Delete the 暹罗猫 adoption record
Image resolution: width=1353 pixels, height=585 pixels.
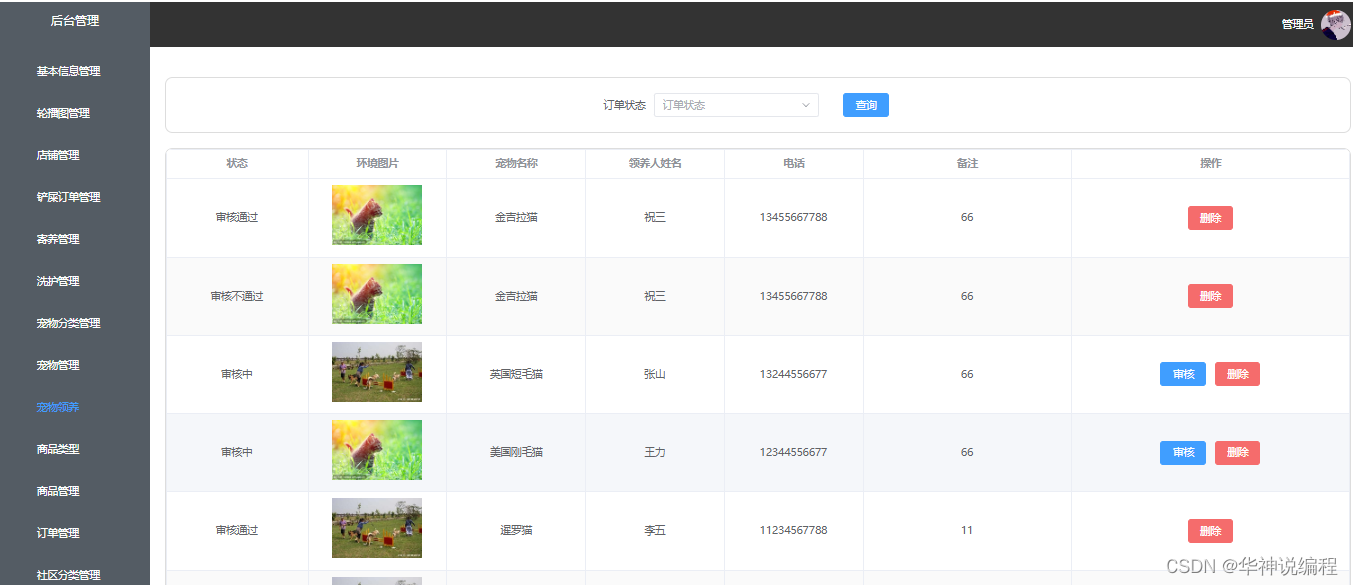[x=1210, y=531]
